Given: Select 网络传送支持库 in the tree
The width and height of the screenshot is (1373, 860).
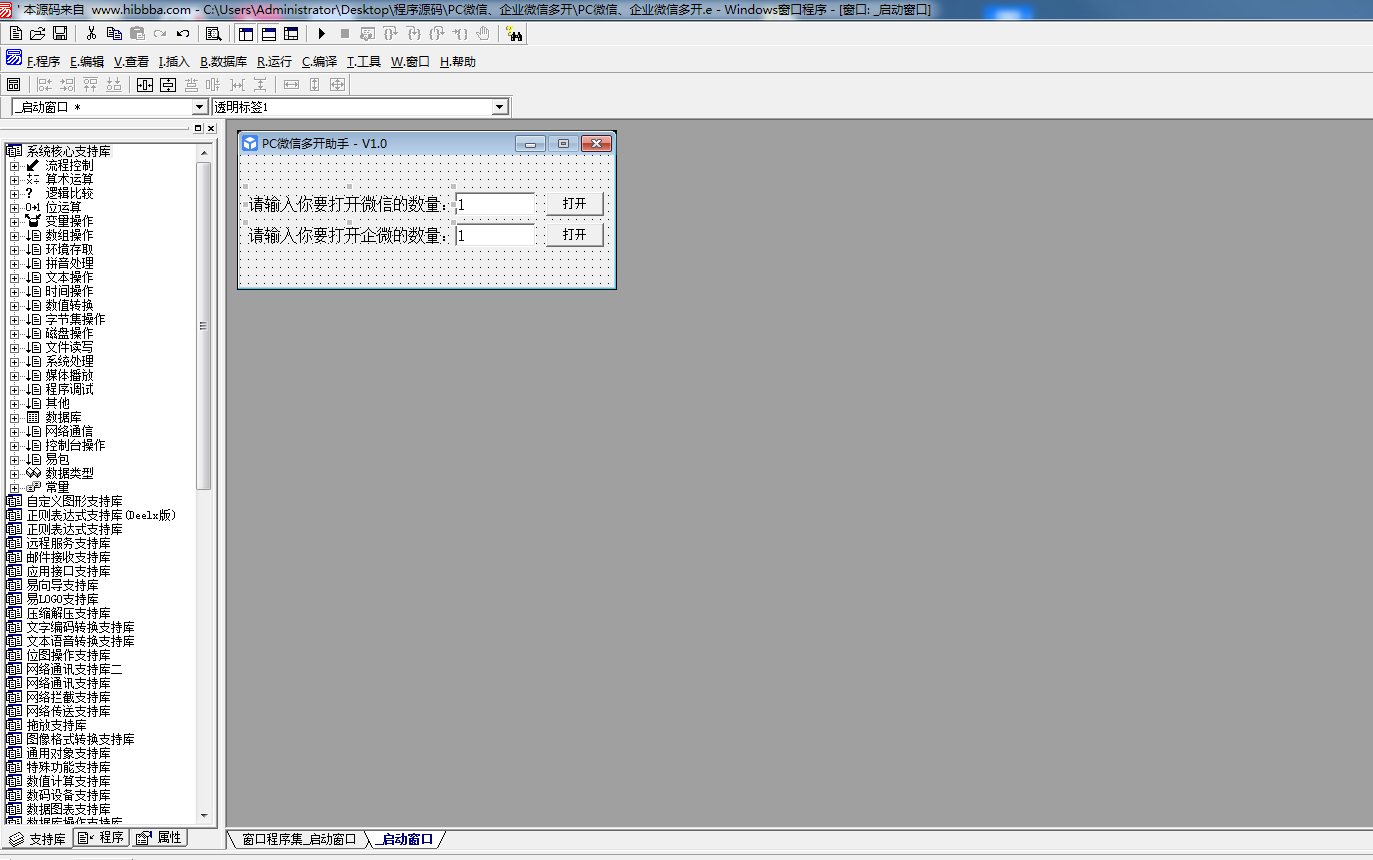Looking at the screenshot, I should click(68, 712).
